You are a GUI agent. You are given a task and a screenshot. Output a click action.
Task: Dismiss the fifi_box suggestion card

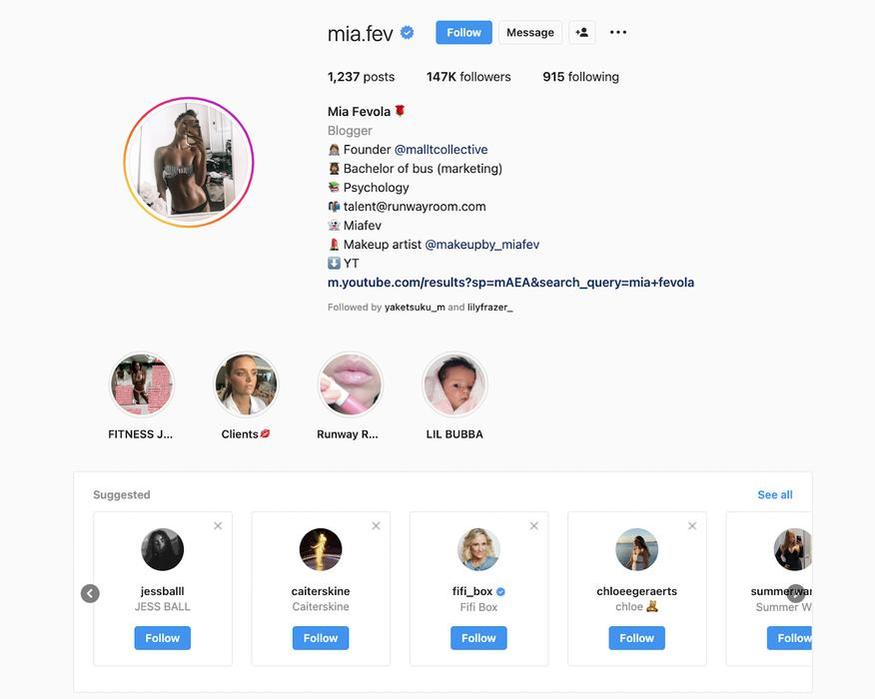[x=534, y=526]
